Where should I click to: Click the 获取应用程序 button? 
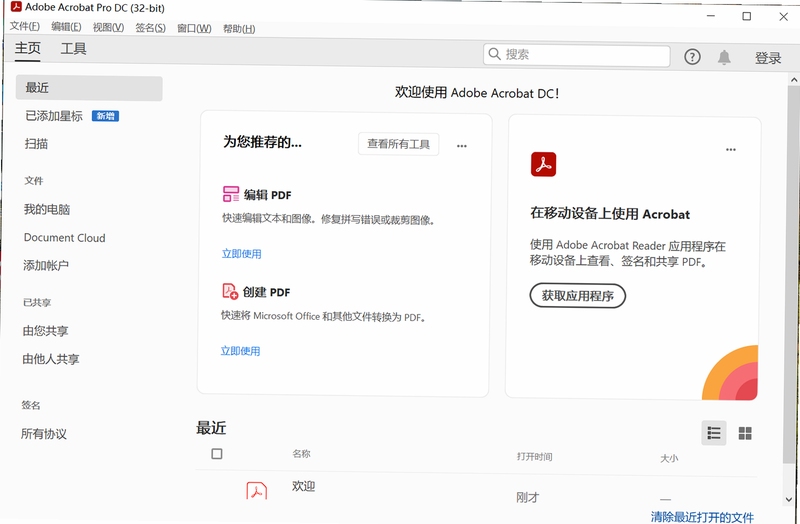tap(578, 295)
